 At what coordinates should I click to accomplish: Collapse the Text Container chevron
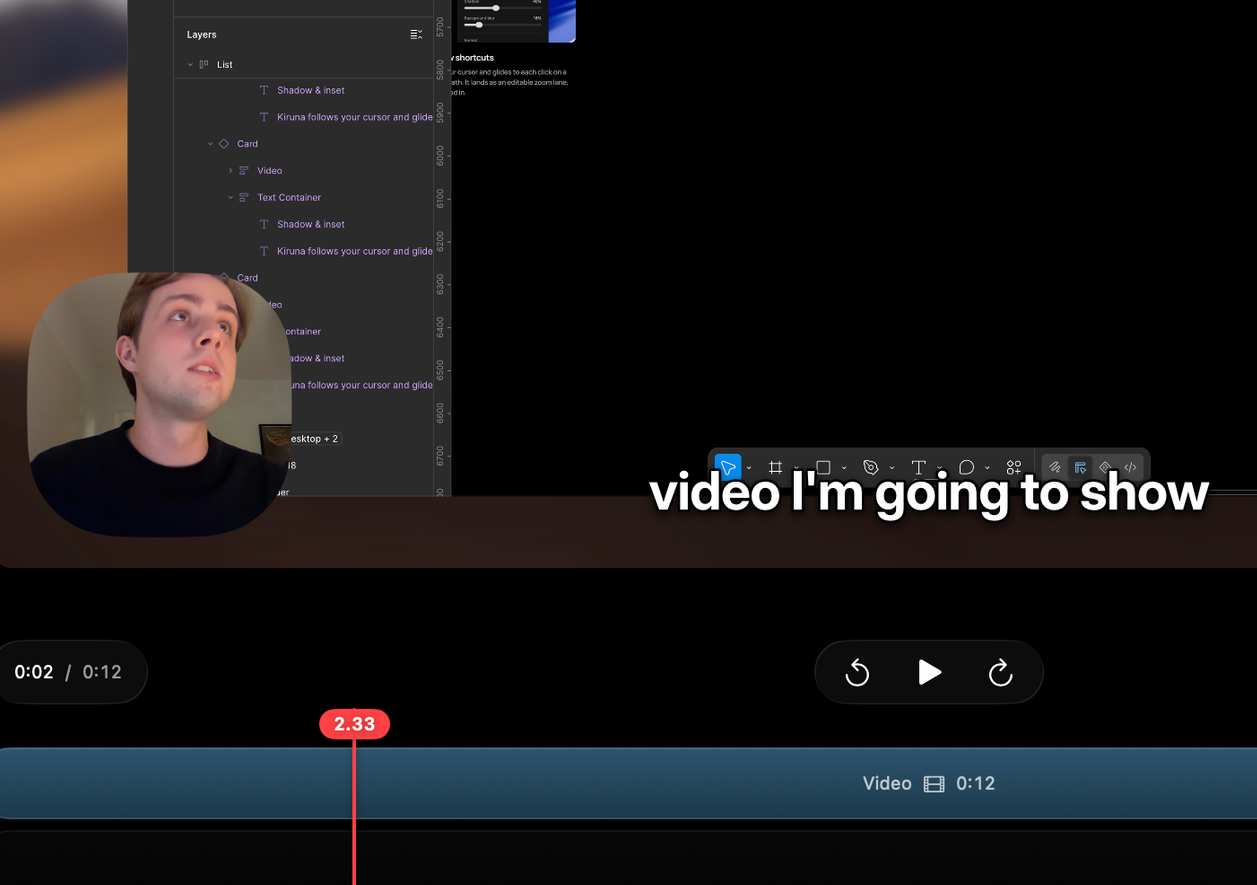click(x=230, y=198)
